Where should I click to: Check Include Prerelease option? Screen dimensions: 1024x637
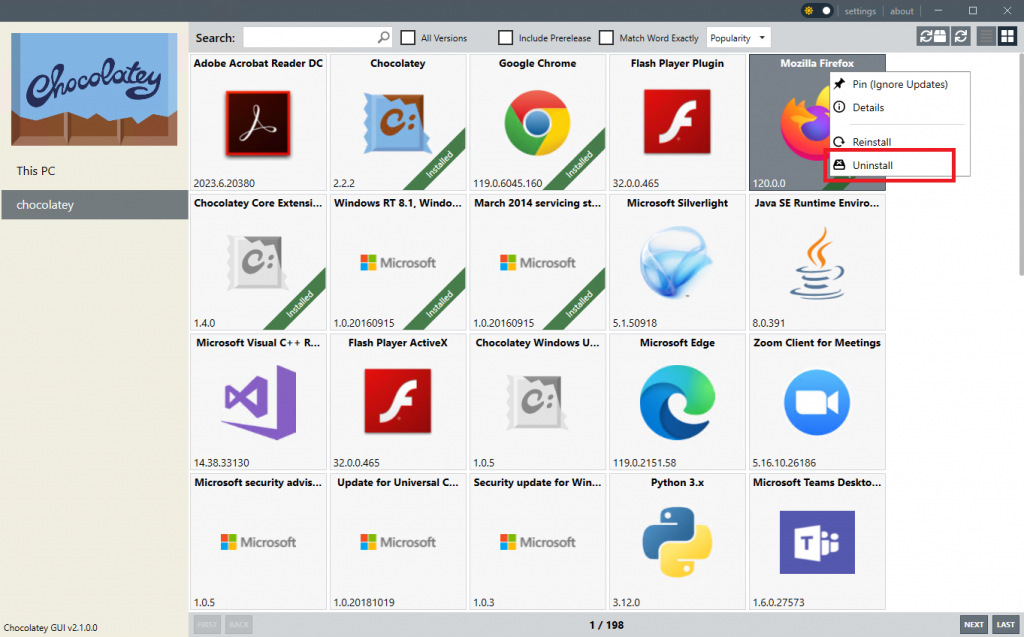pyautogui.click(x=505, y=38)
